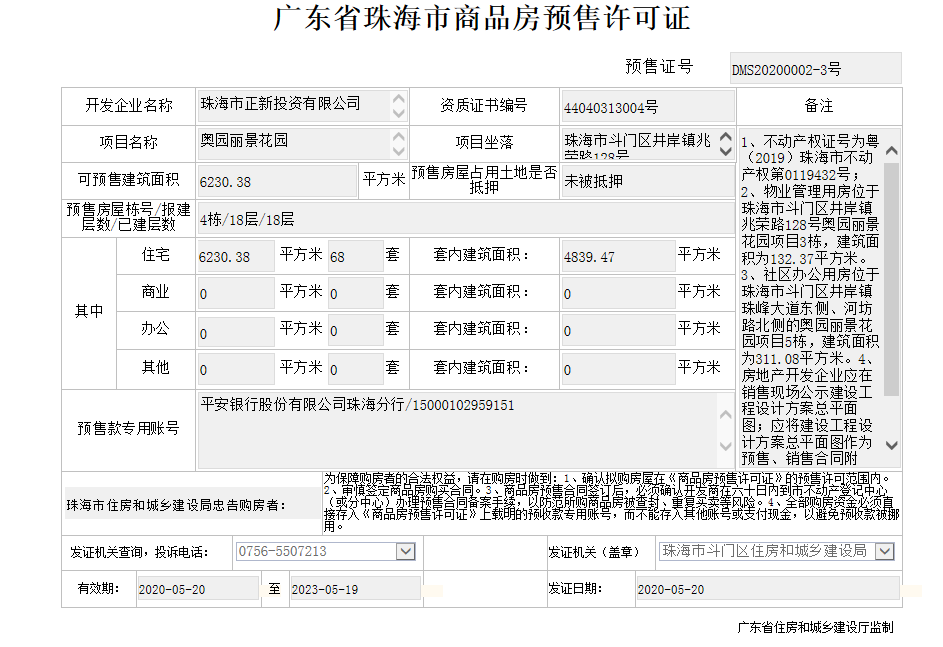Click the 预售证号 field DMS20200002-3号
Screen dimensions: 943x647
pos(815,69)
